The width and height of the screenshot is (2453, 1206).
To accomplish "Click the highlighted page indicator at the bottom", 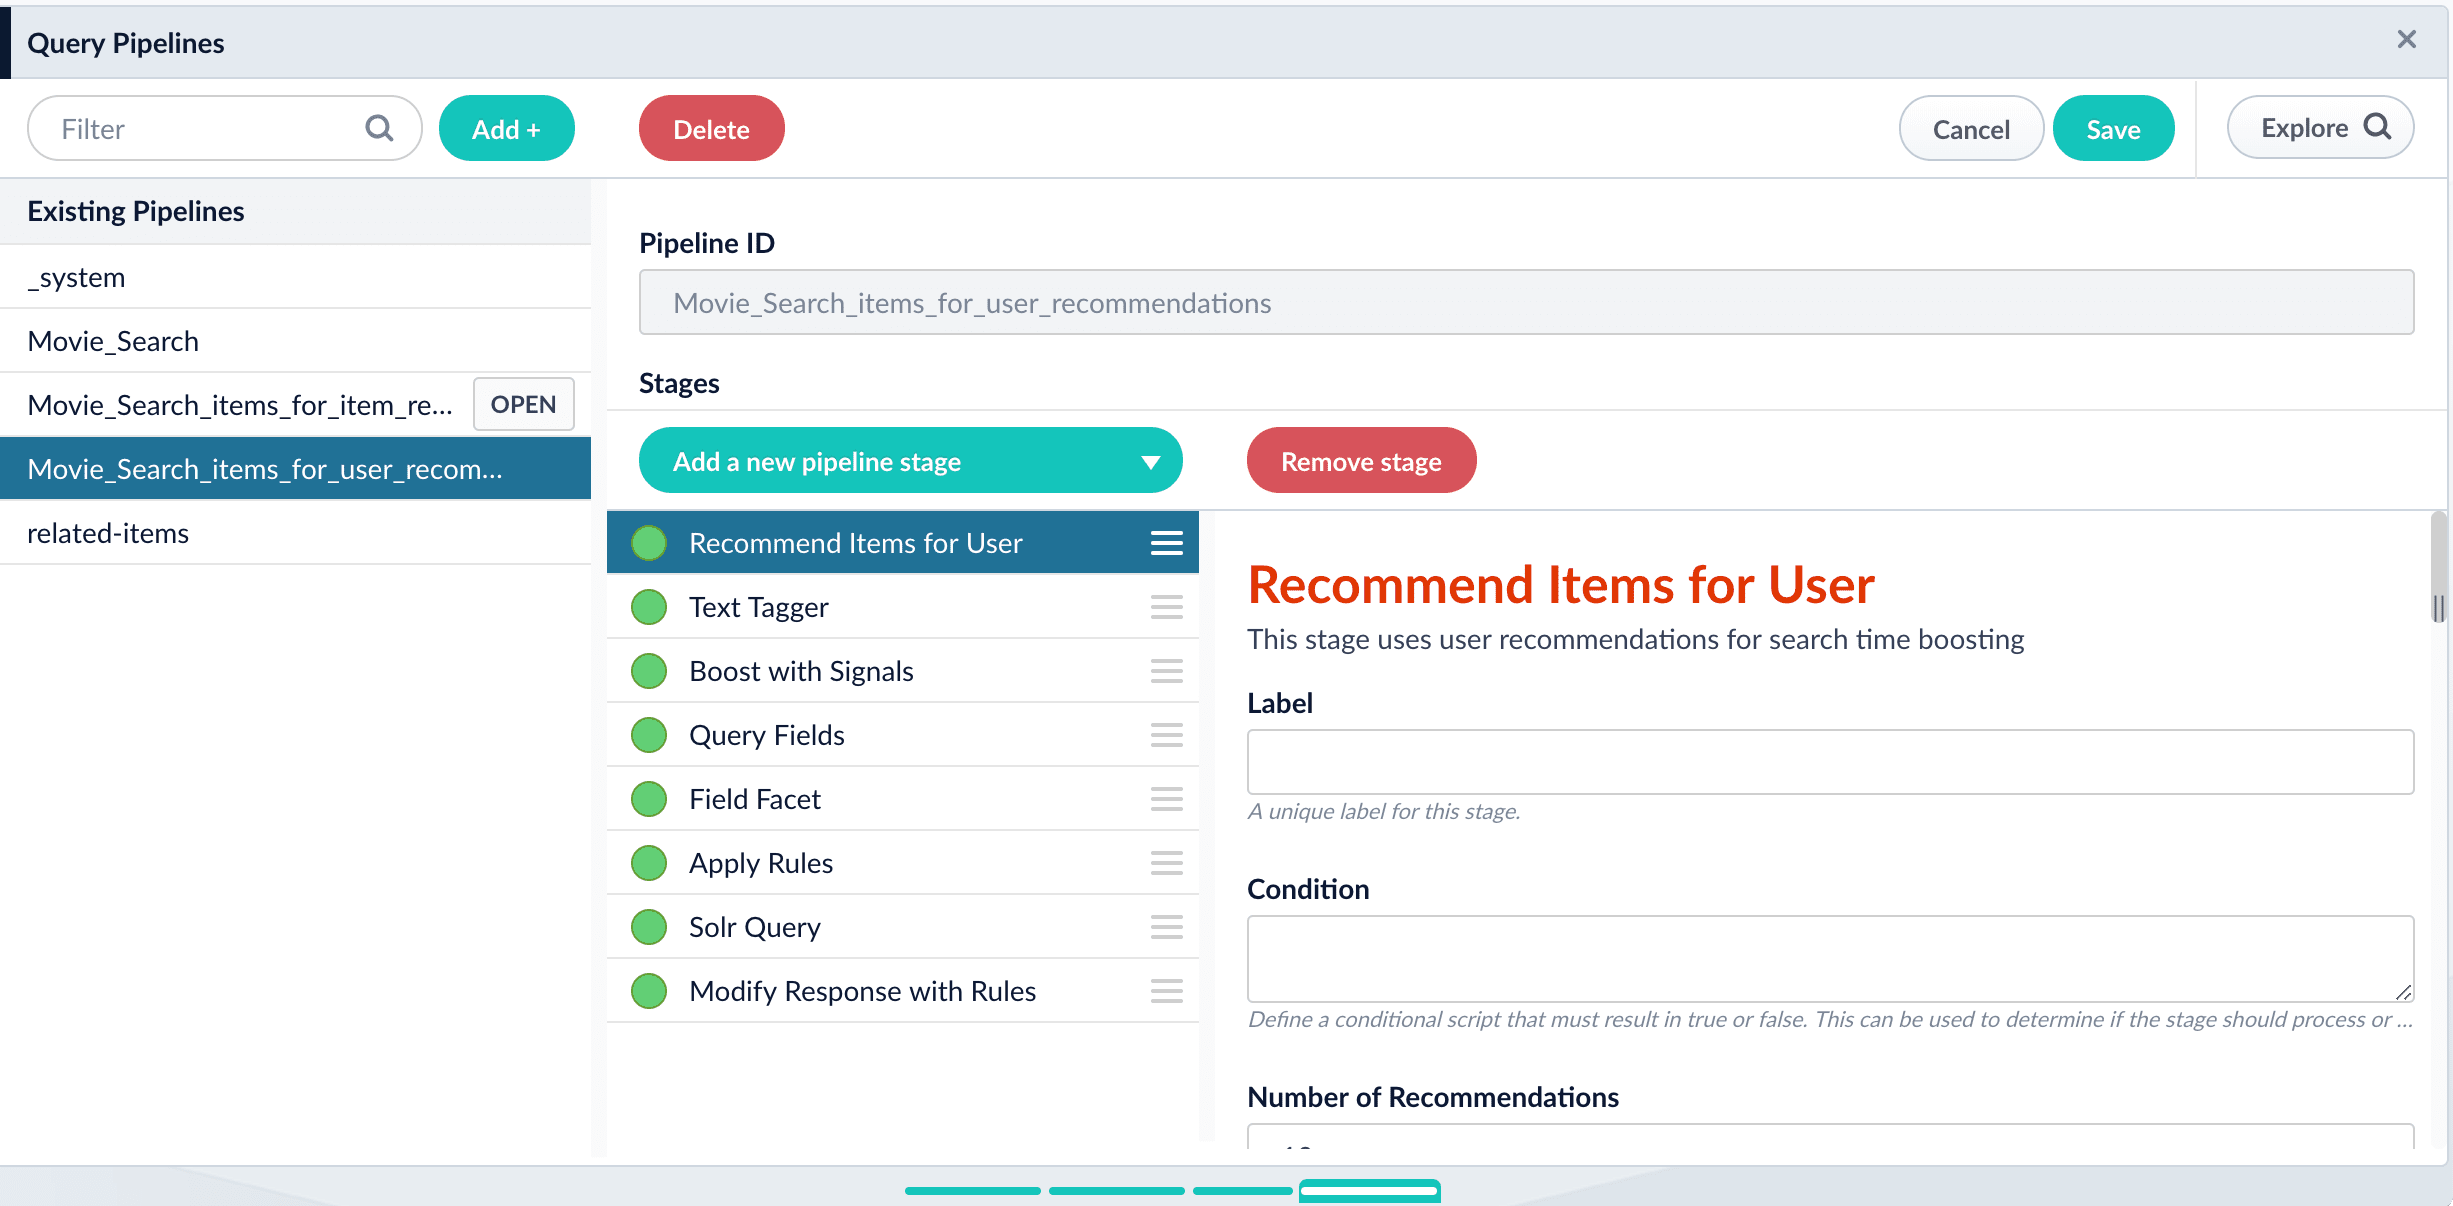I will tap(1370, 1191).
